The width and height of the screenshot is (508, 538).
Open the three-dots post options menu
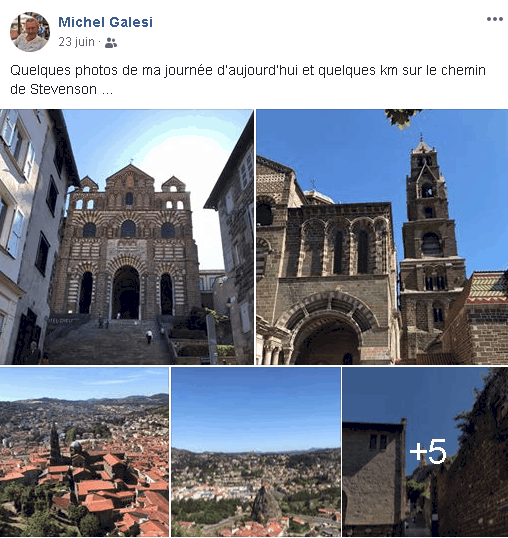coord(494,19)
